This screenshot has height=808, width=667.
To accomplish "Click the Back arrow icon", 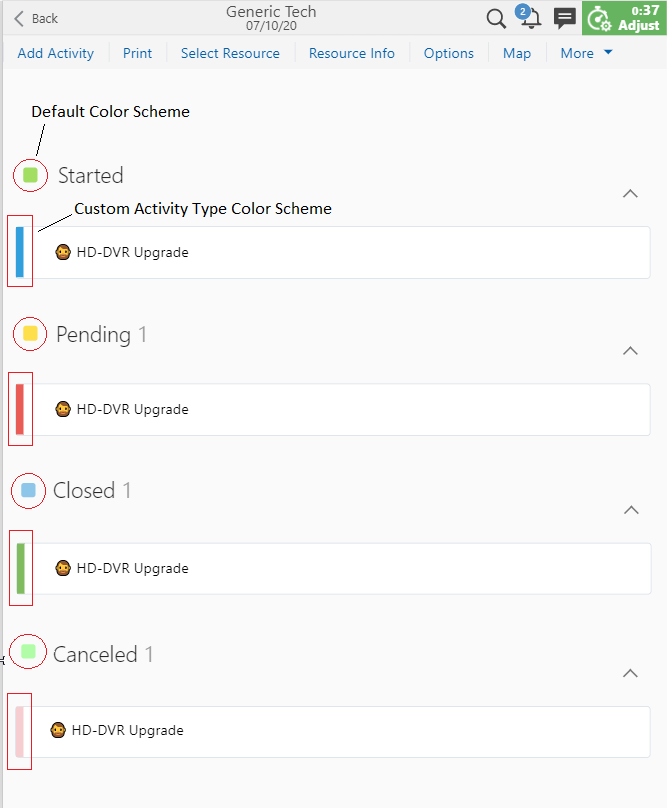I will (19, 19).
